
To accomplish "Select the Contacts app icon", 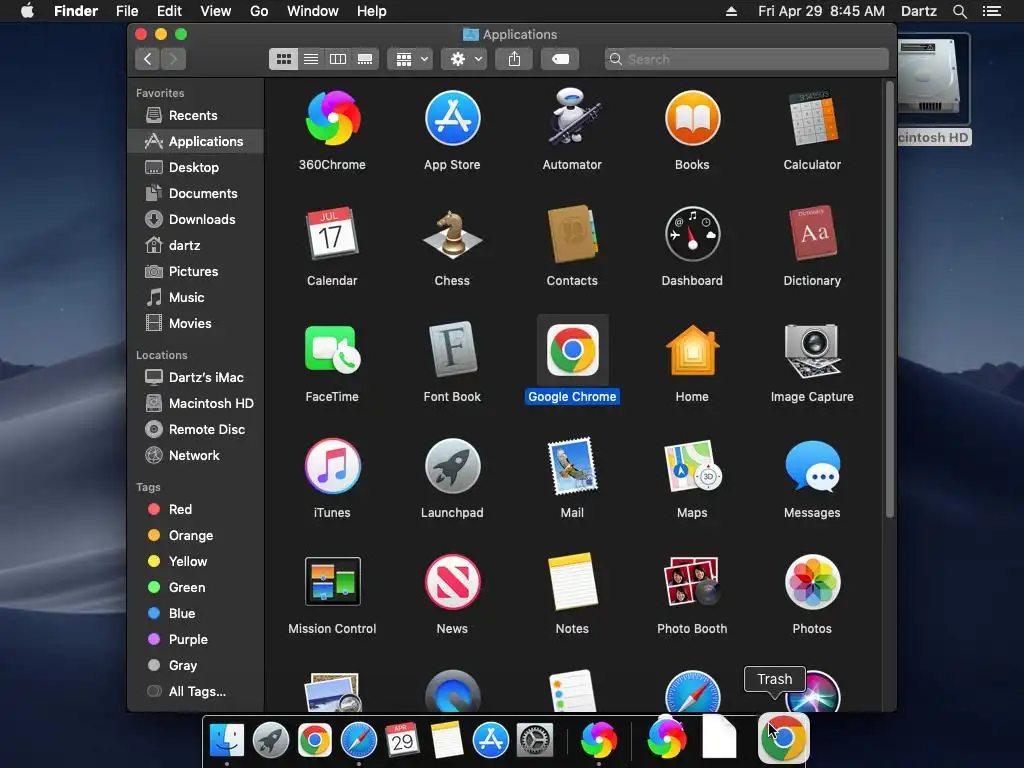I will point(572,234).
